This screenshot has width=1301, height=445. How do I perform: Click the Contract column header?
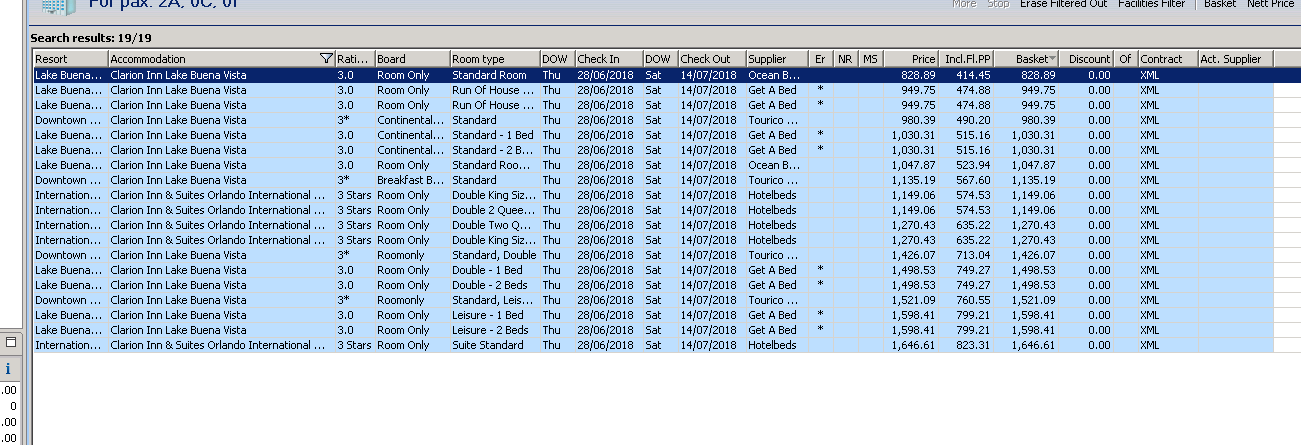coord(1168,59)
